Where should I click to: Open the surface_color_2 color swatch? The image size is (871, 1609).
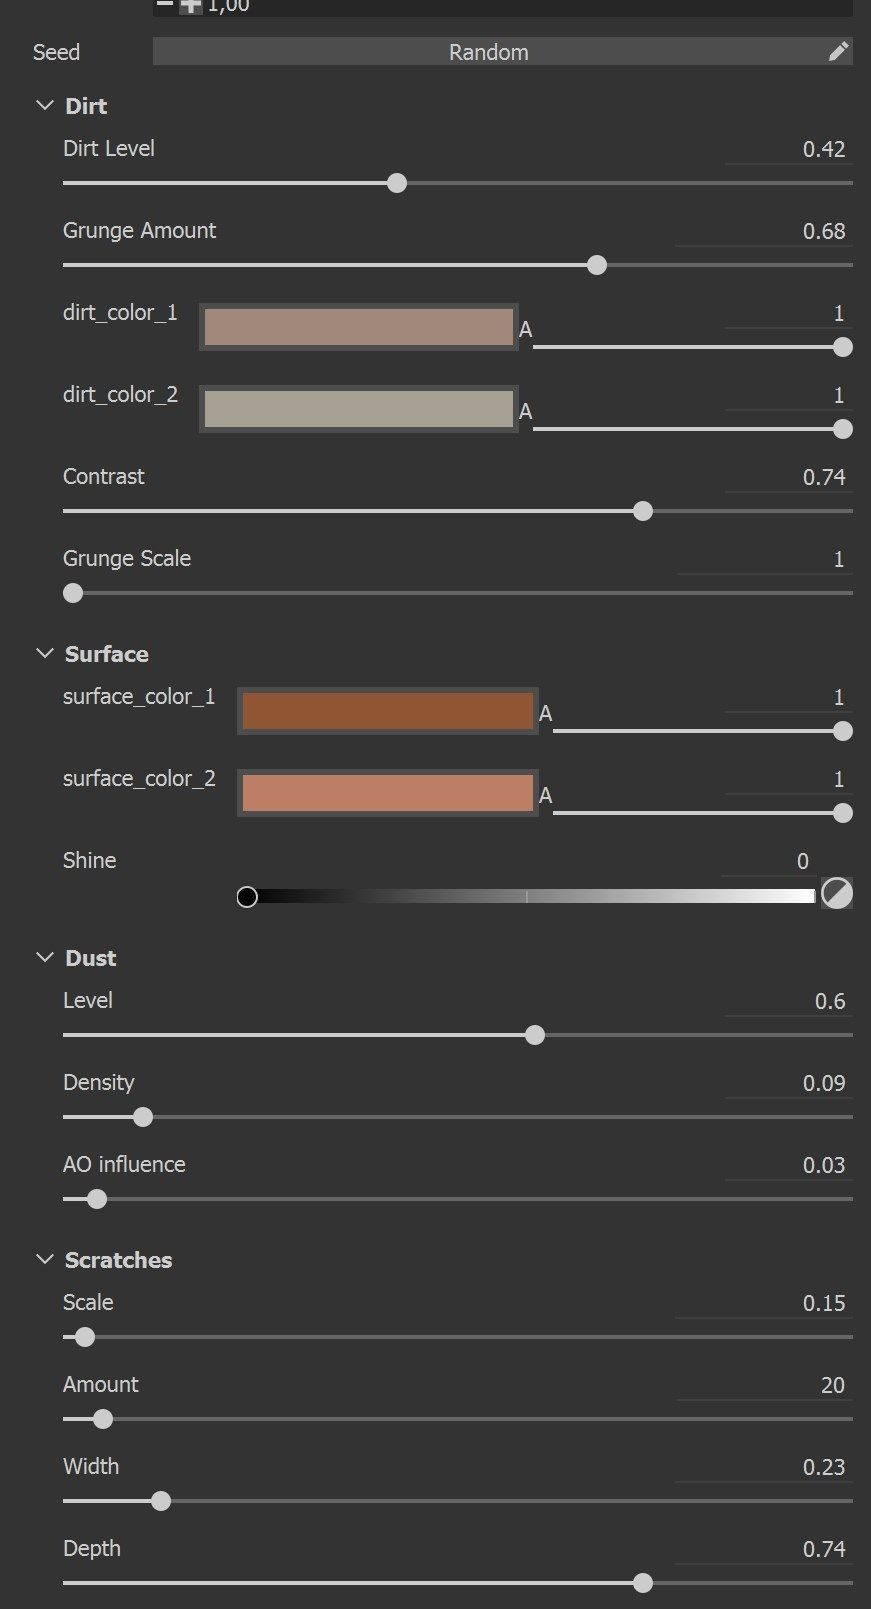point(387,793)
